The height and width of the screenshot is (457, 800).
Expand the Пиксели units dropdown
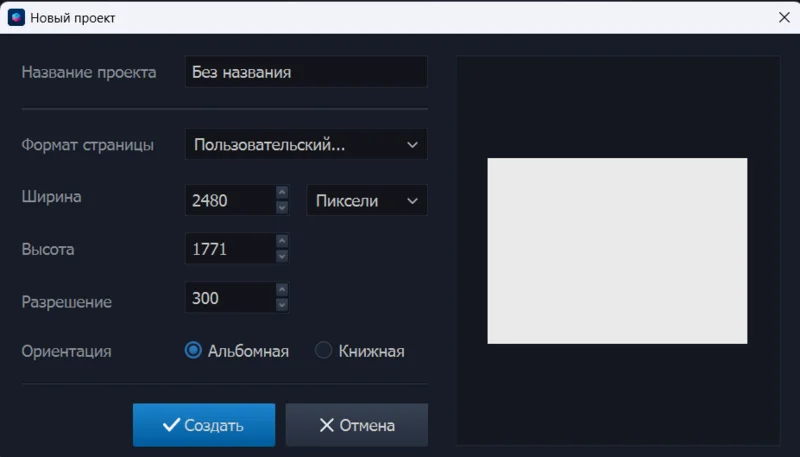coord(365,200)
